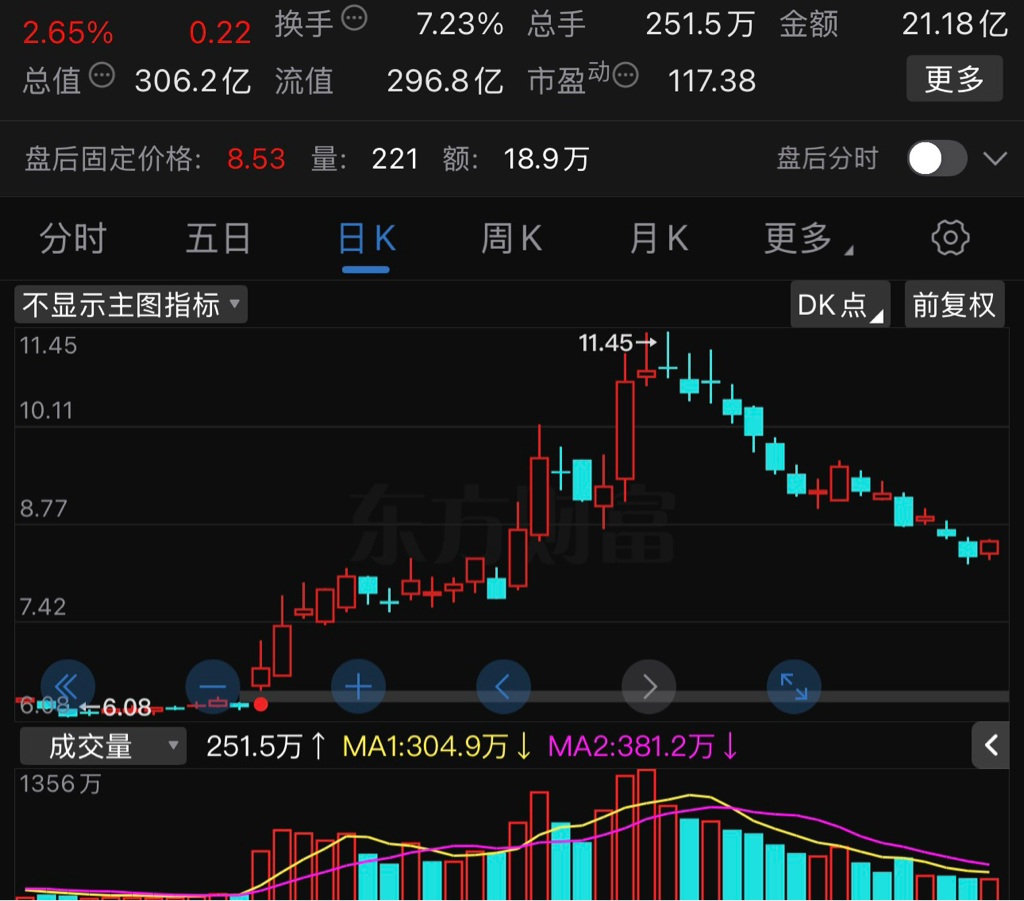
Task: Tap the 11.45 high price label
Action: (606, 343)
